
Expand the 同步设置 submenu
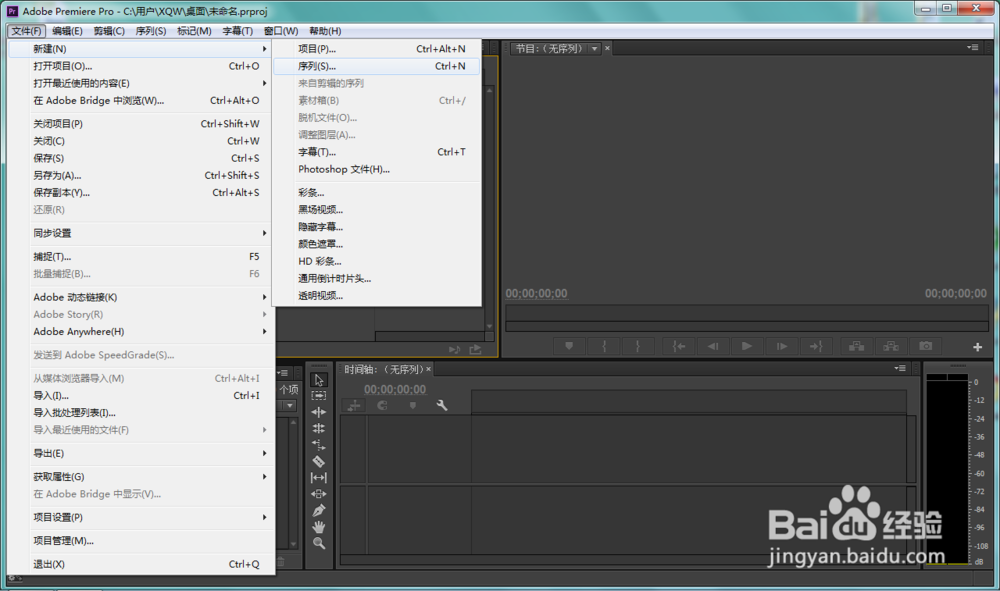pos(140,233)
